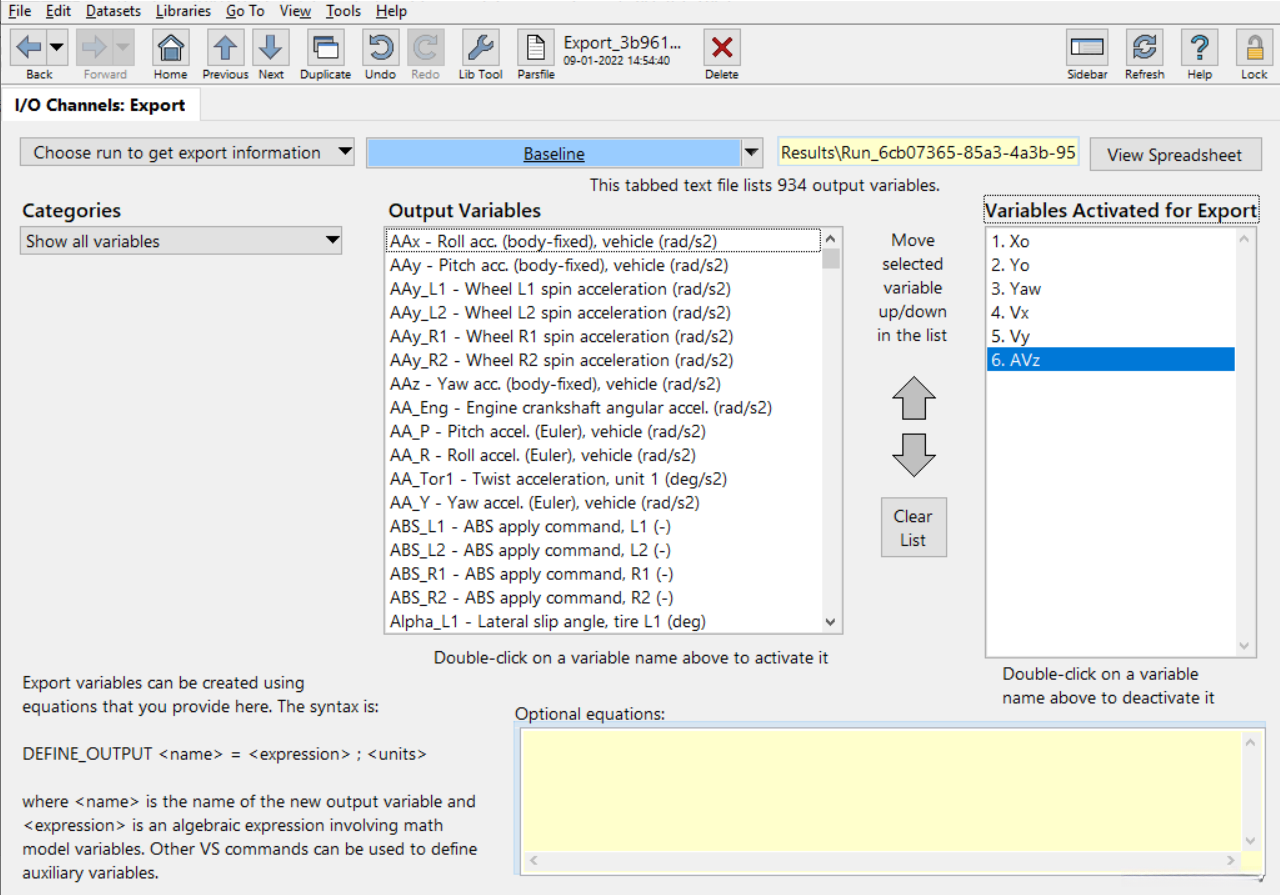The height and width of the screenshot is (895, 1280).
Task: Expand the Baseline run dropdown arrow
Action: [751, 154]
